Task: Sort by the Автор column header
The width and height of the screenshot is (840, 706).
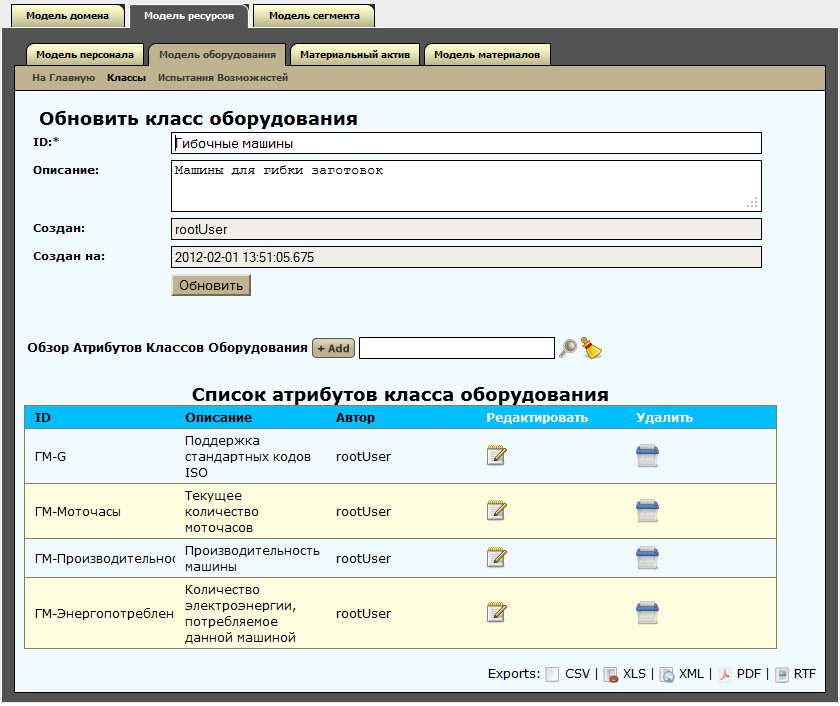Action: pos(355,418)
